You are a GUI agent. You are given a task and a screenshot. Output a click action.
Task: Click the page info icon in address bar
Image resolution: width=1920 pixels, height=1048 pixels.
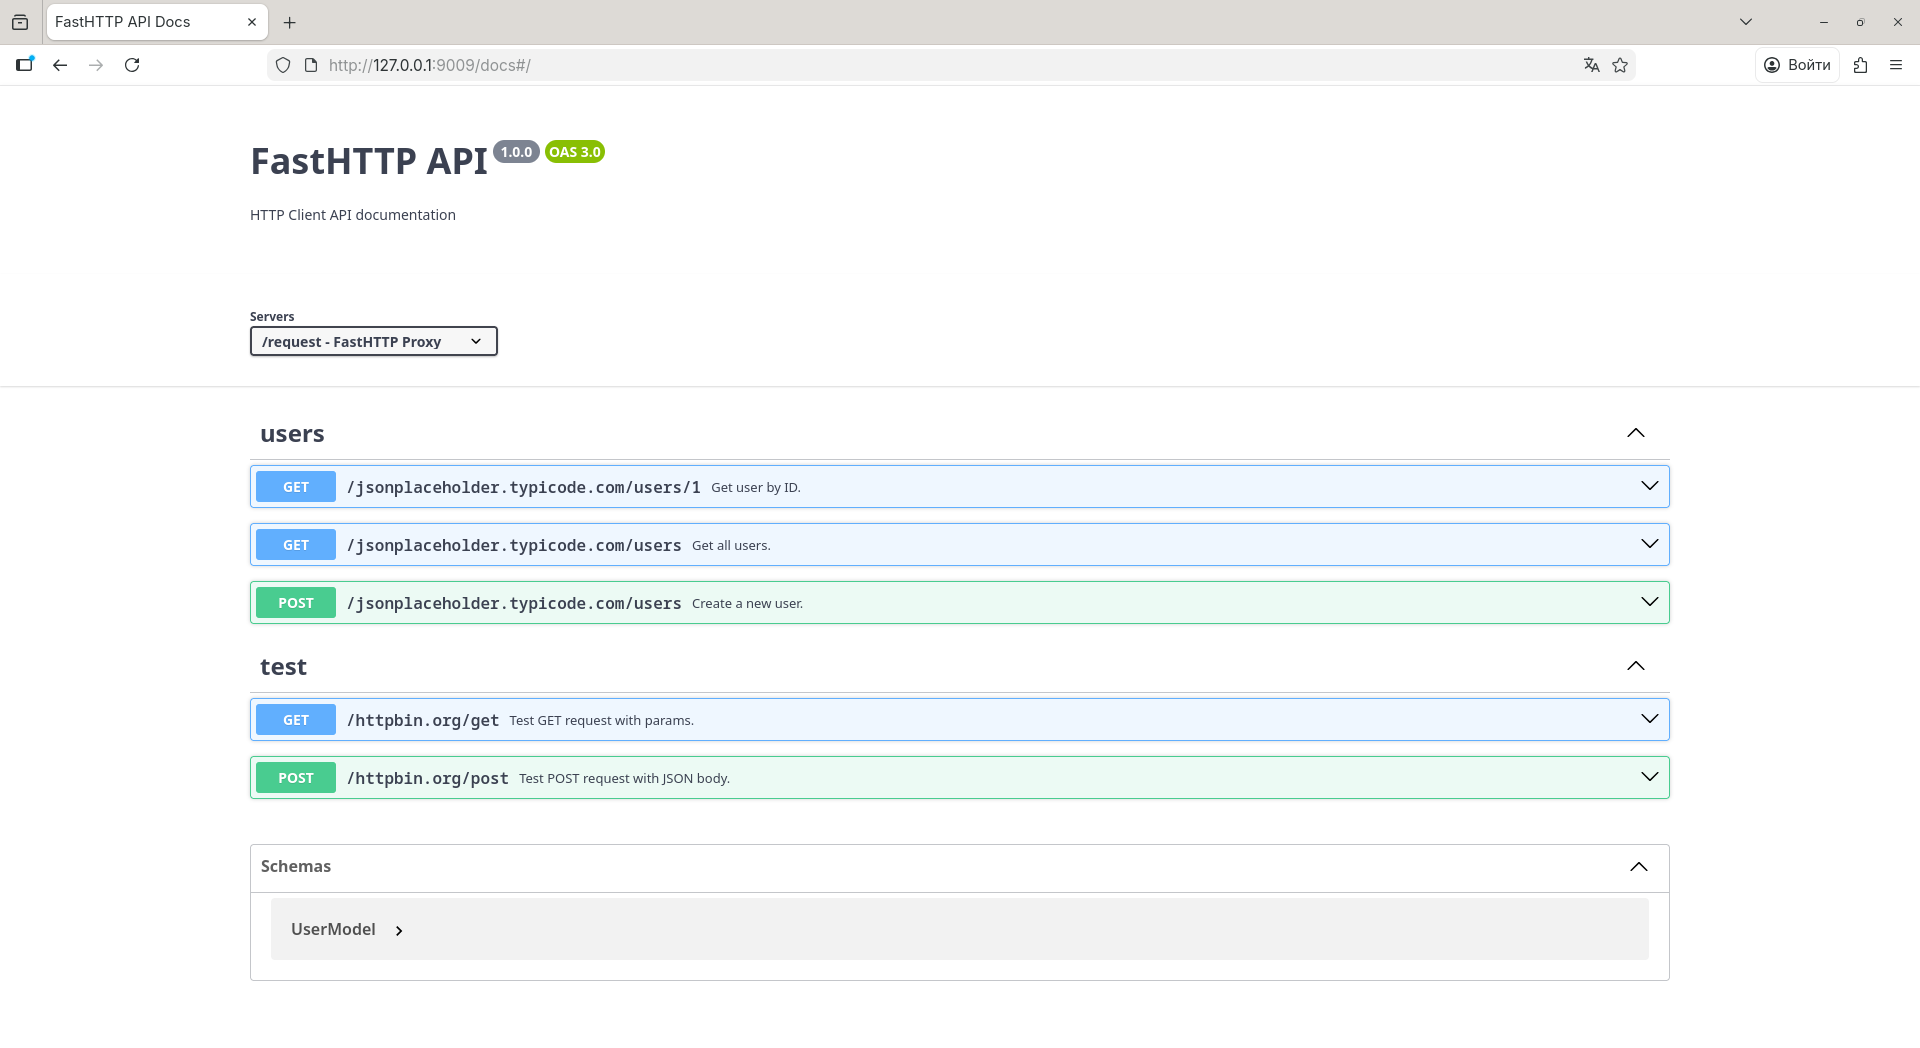[311, 65]
